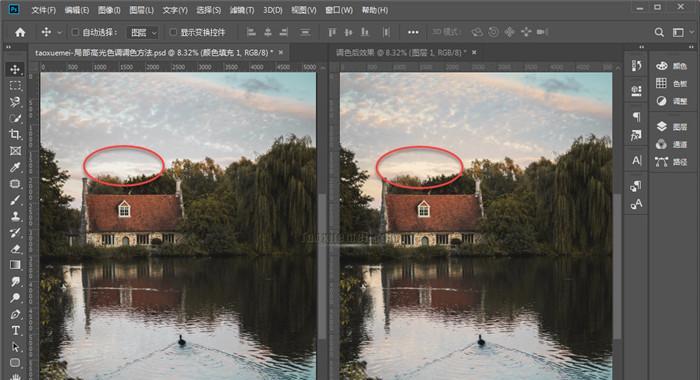This screenshot has width=700, height=380.
Task: Expand the left toolbar double arrows
Action: pyautogui.click(x=8, y=46)
